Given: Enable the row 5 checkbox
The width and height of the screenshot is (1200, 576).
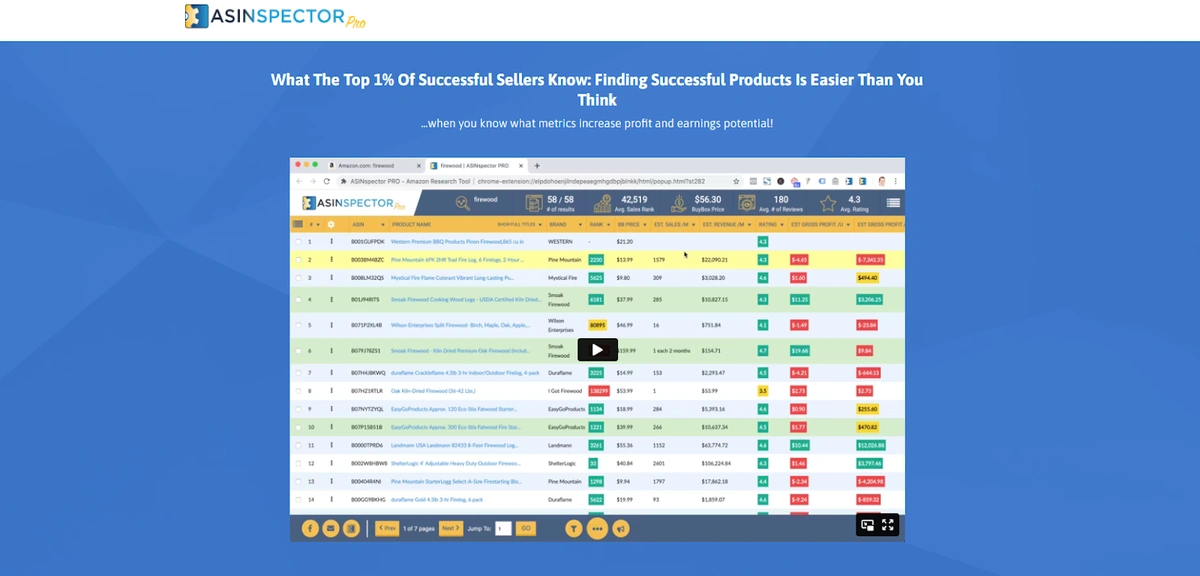Looking at the screenshot, I should [297, 325].
